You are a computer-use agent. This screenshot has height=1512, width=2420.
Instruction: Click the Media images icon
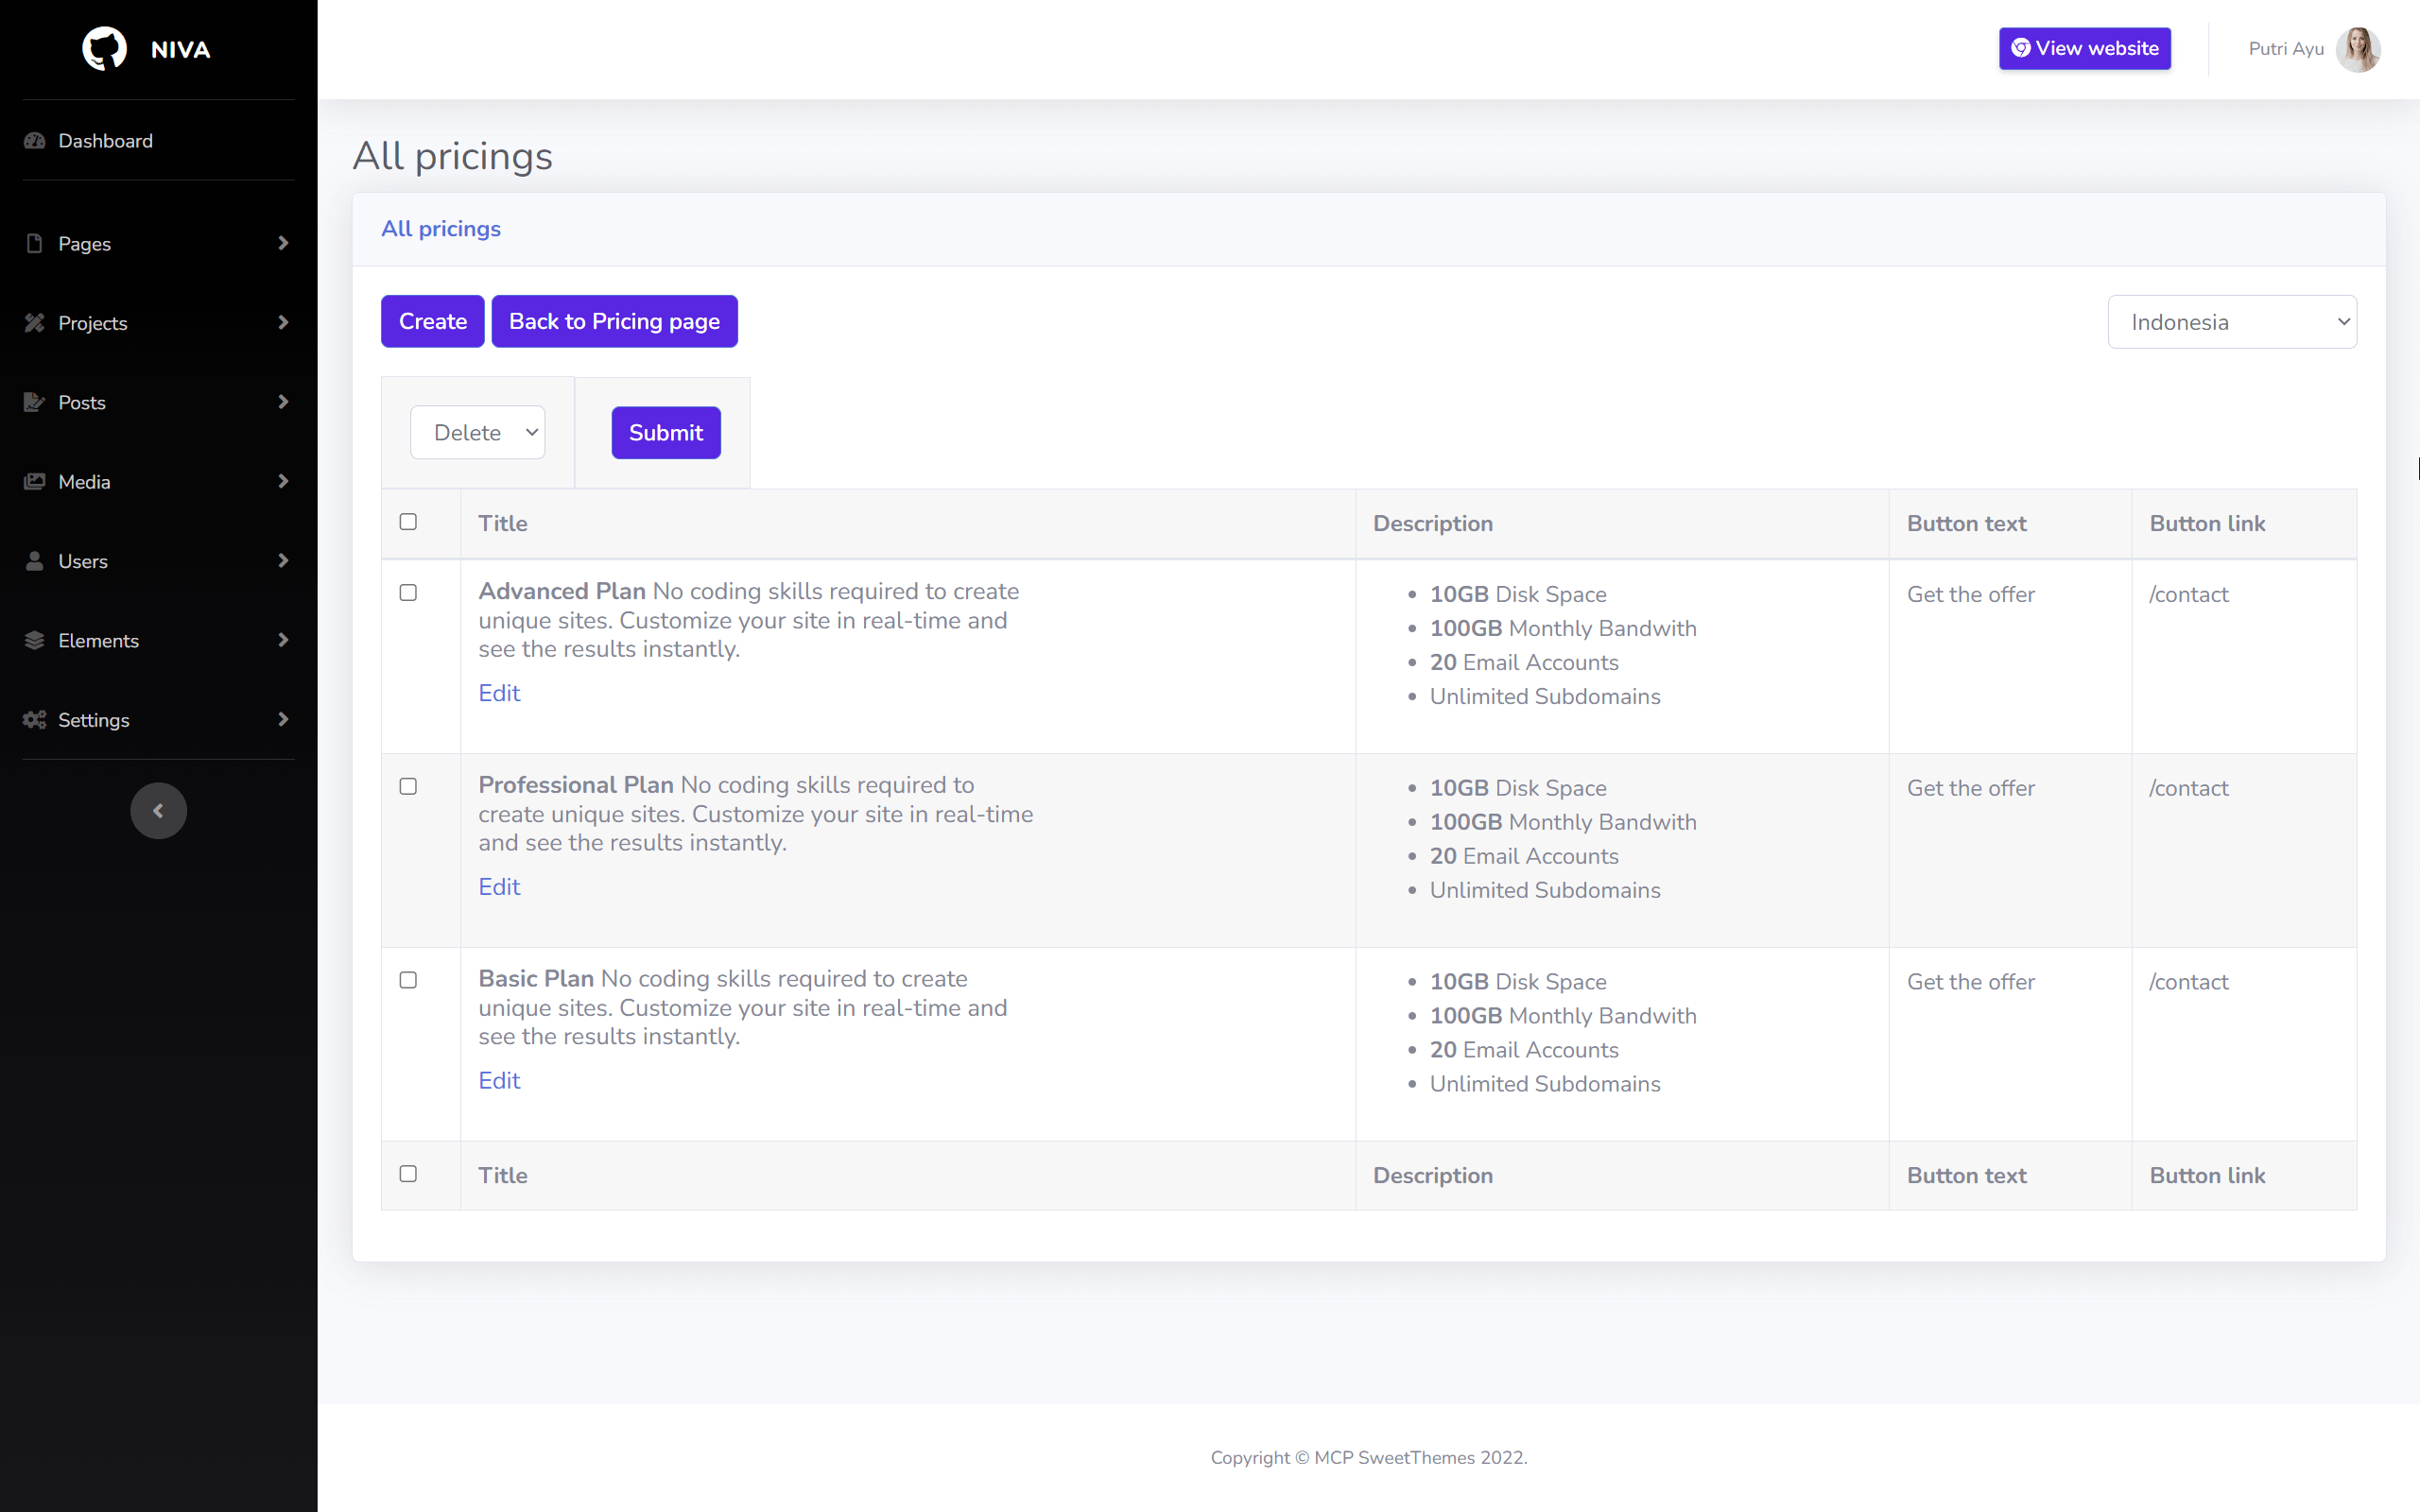pyautogui.click(x=35, y=481)
